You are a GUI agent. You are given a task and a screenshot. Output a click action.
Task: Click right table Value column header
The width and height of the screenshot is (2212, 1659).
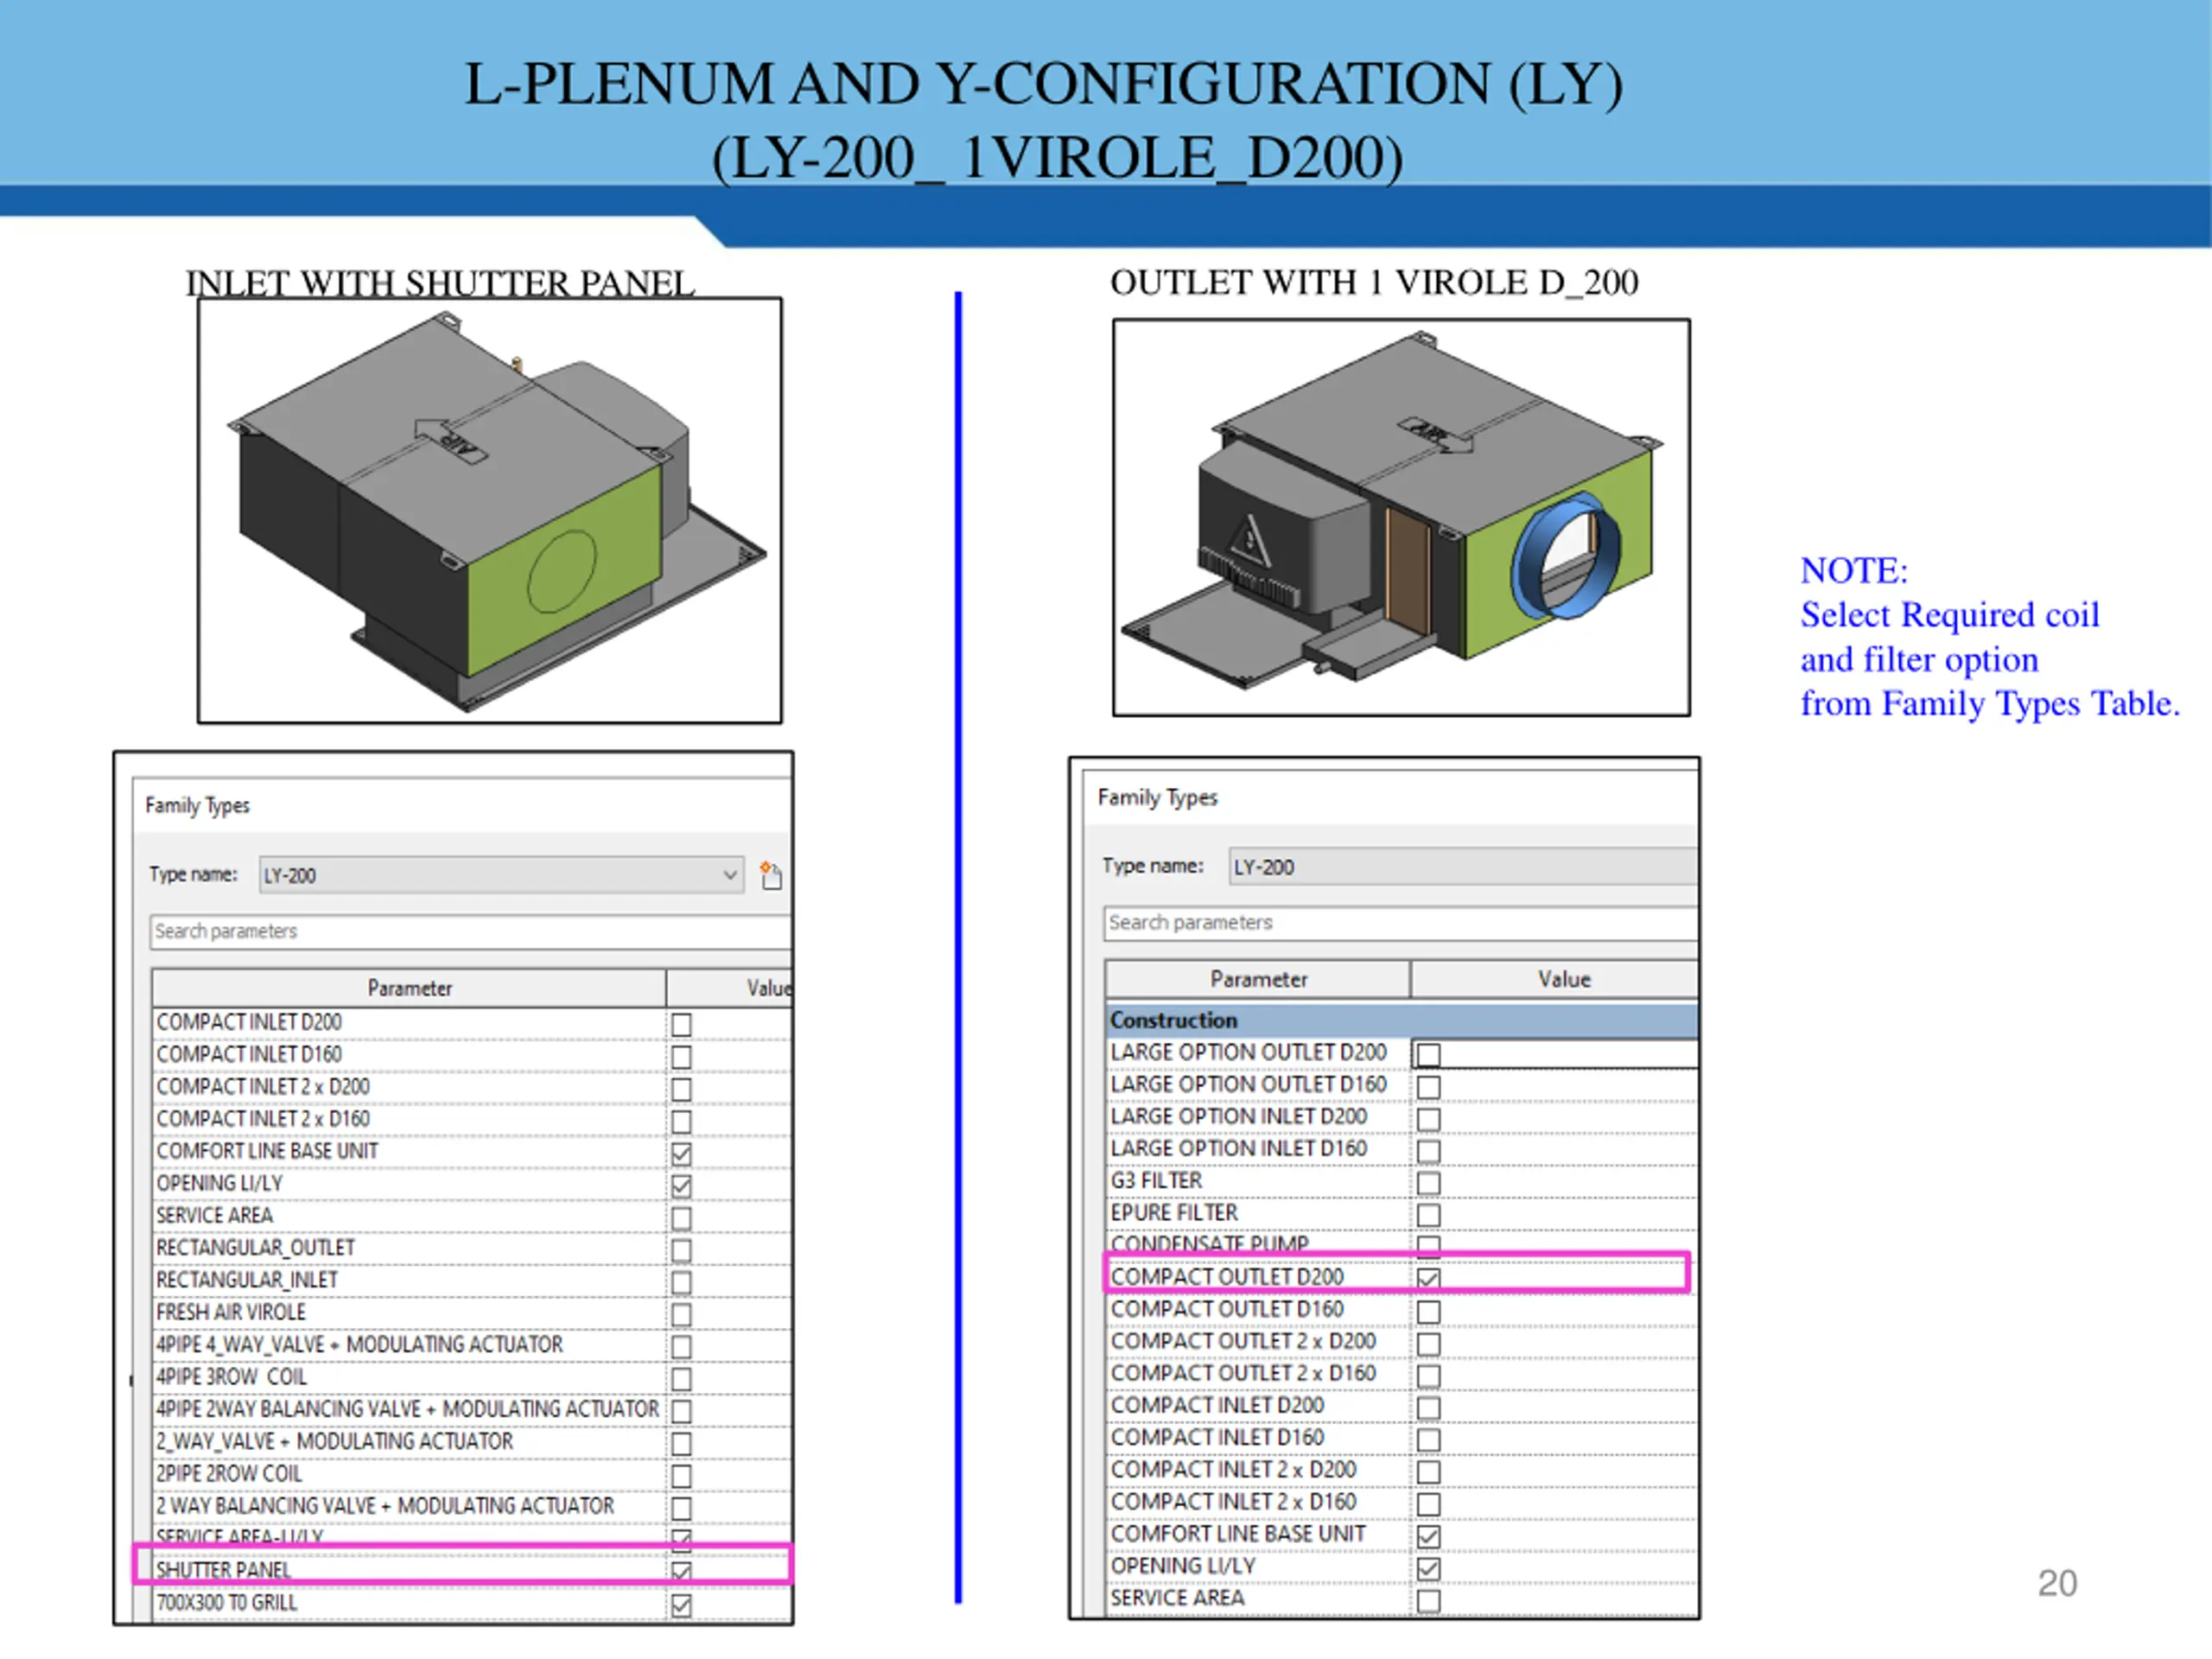(x=1563, y=979)
